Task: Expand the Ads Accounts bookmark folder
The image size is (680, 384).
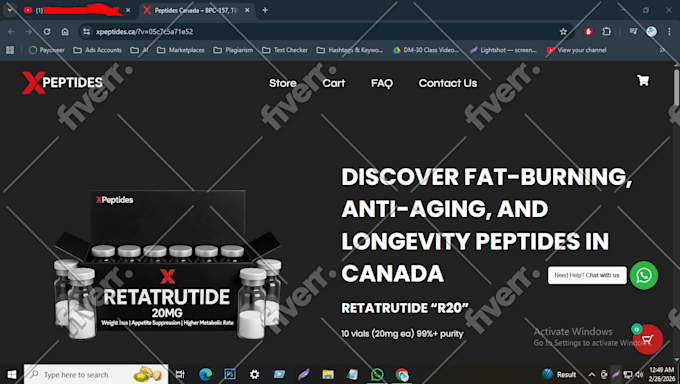Action: [98, 50]
